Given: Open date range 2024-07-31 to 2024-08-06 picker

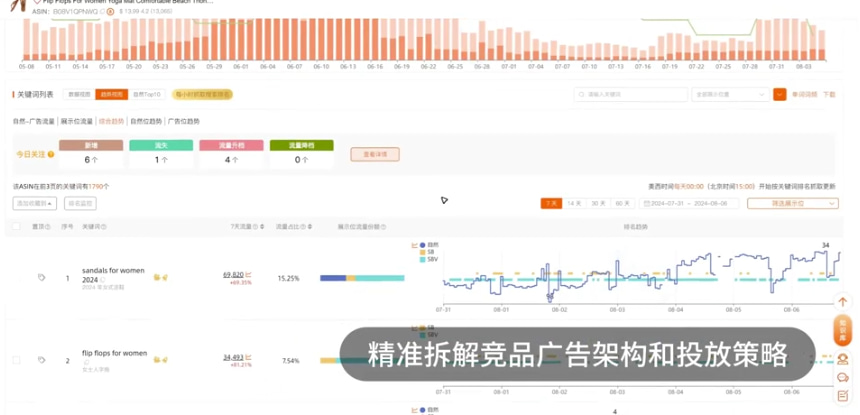Looking at the screenshot, I should tap(691, 203).
